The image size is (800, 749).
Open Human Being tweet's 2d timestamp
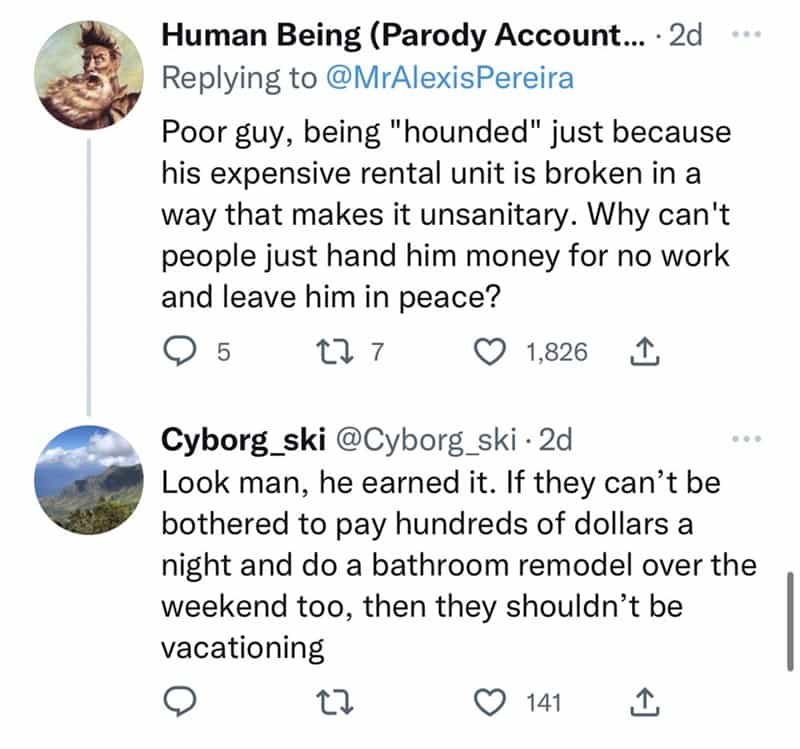pyautogui.click(x=684, y=36)
